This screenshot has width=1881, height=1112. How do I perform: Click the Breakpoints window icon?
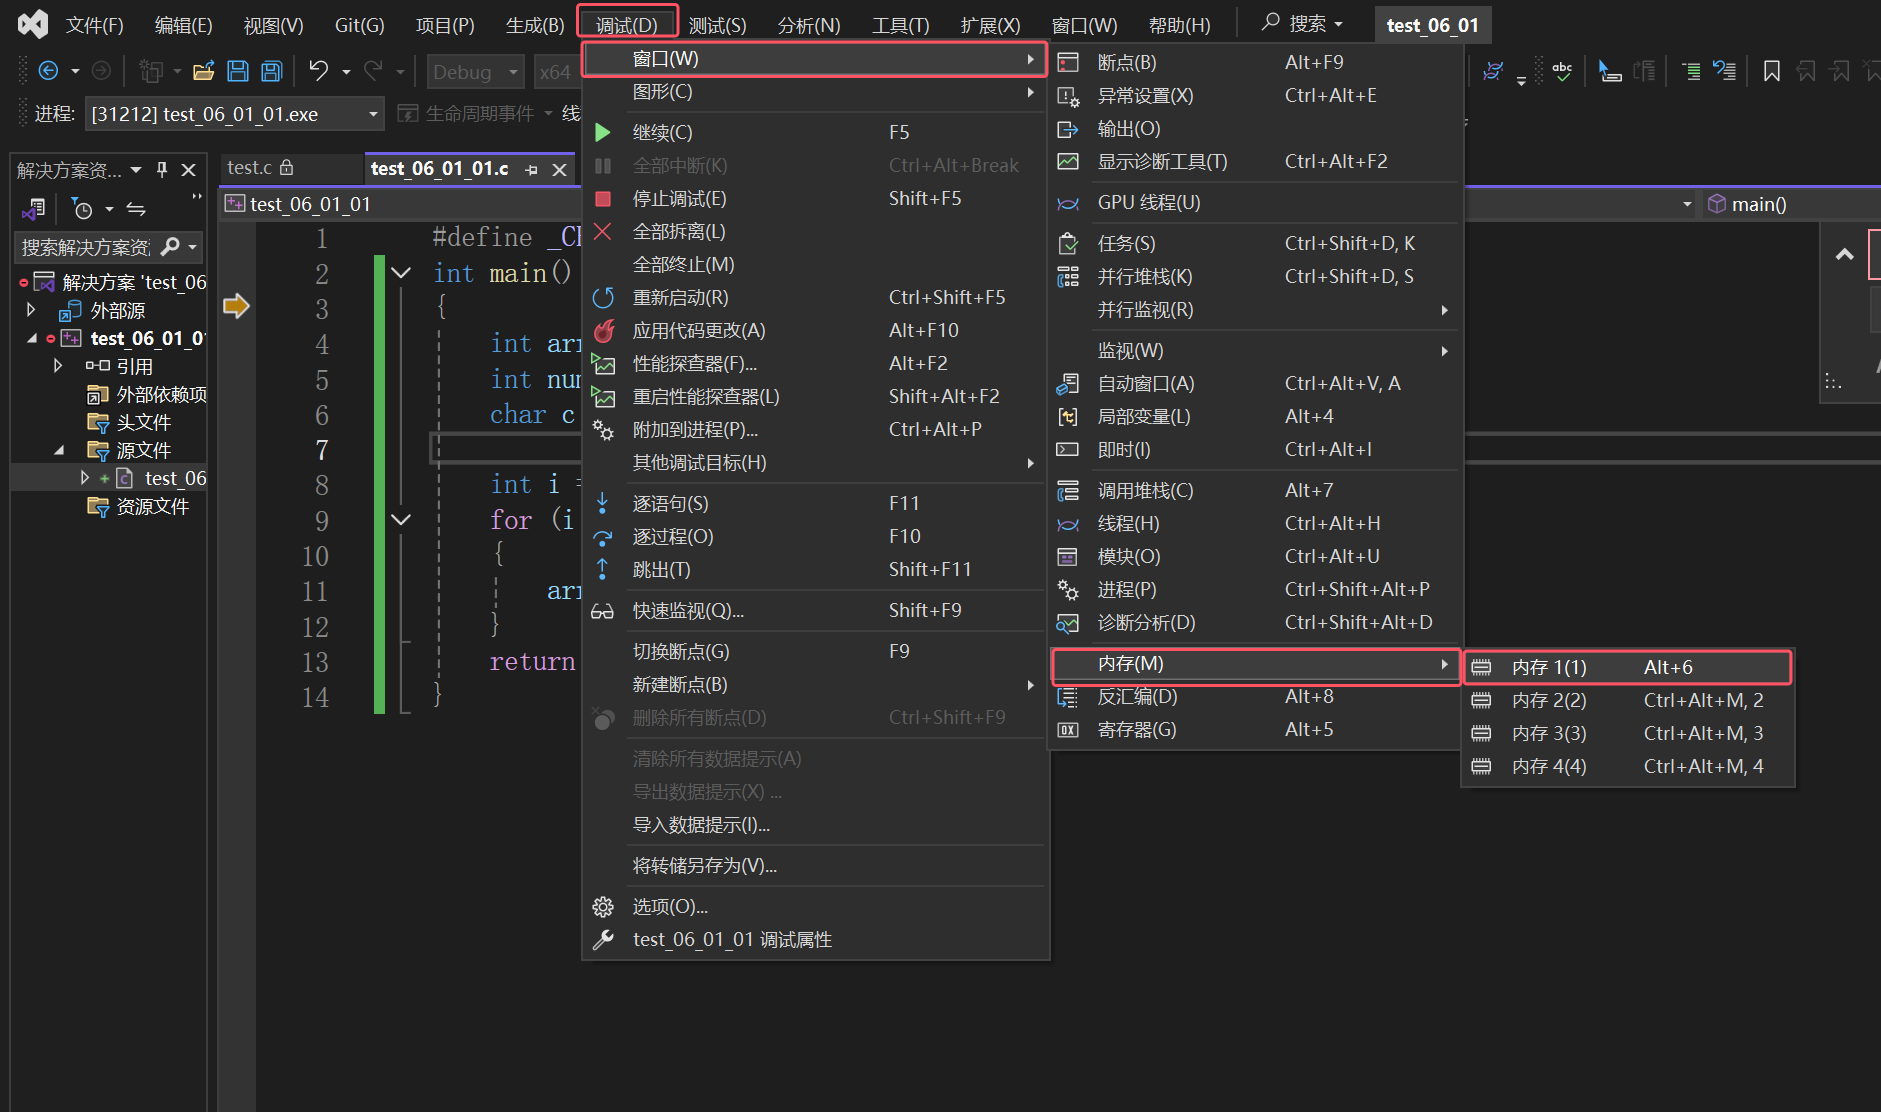click(1068, 62)
